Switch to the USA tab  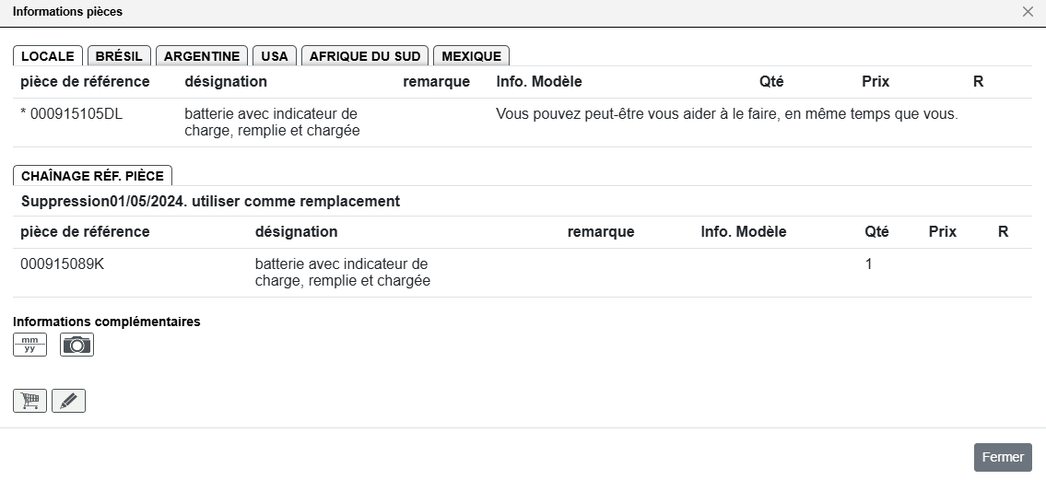[x=275, y=56]
